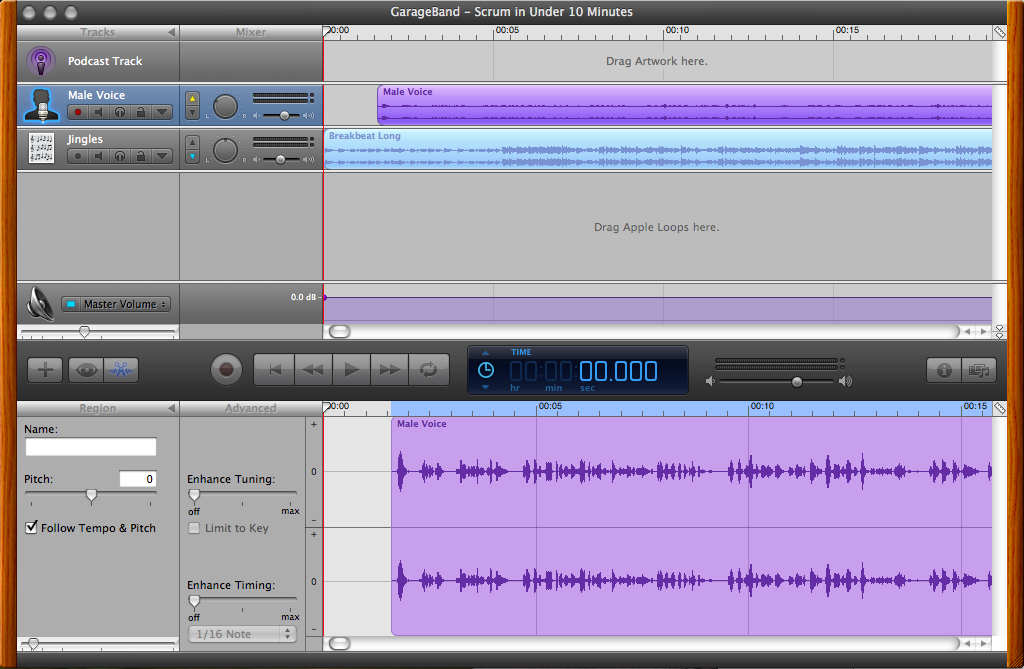This screenshot has width=1024, height=669.
Task: Lock the Male Voice track
Action: tap(140, 112)
